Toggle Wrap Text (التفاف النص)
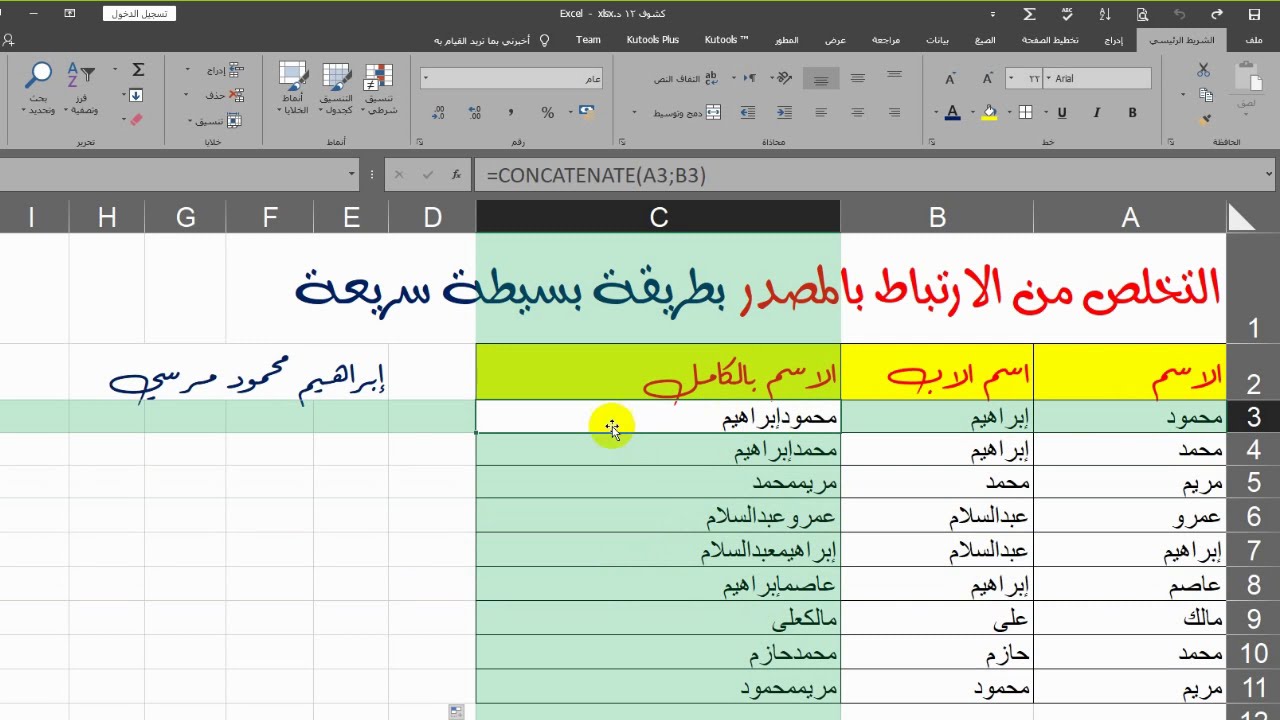Screen dimensions: 1280x720 (x=686, y=78)
